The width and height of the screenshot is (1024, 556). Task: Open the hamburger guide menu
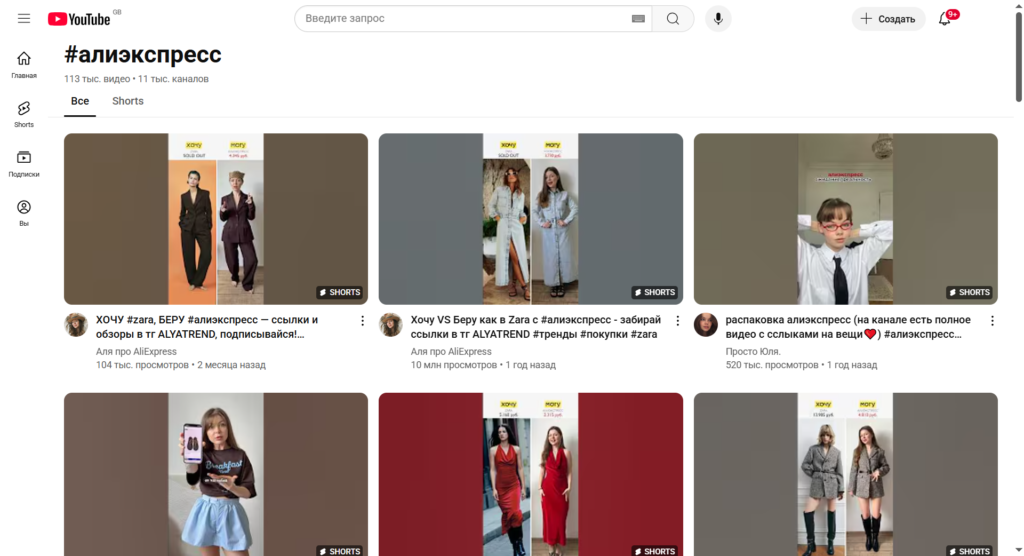[24, 18]
